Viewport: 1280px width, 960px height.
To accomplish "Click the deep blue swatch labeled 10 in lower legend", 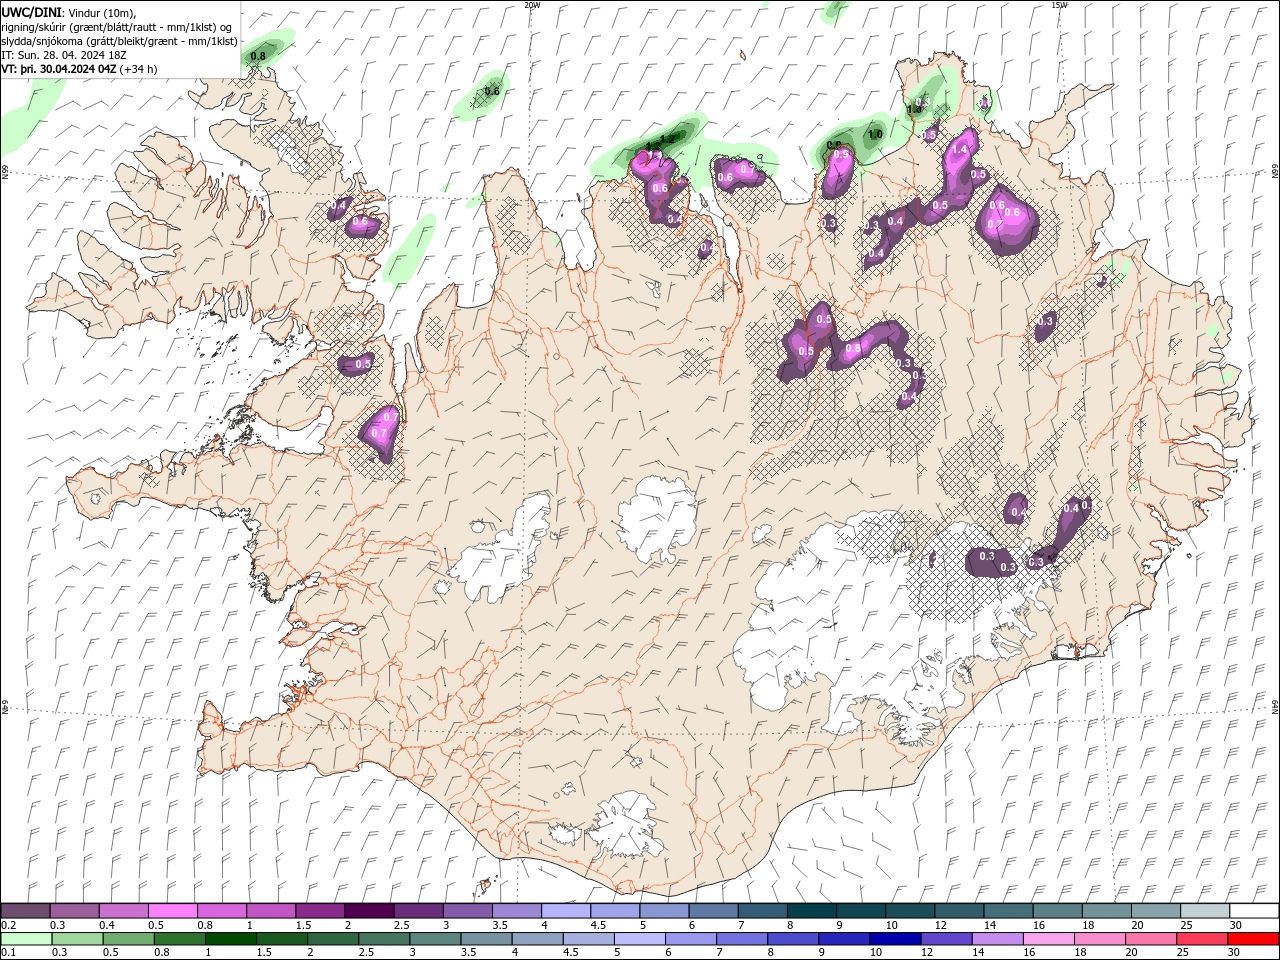I will (x=895, y=939).
